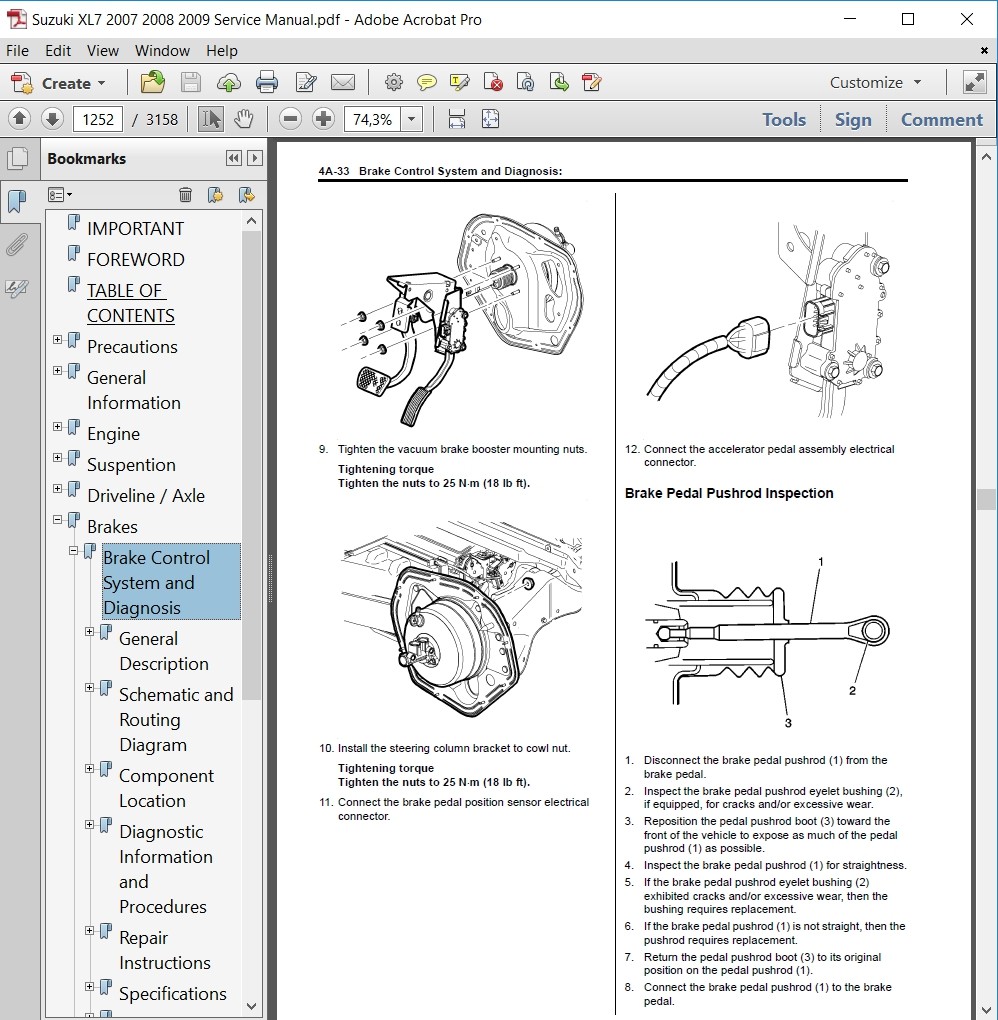998x1020 pixels.
Task: Open the View menu
Action: (103, 51)
